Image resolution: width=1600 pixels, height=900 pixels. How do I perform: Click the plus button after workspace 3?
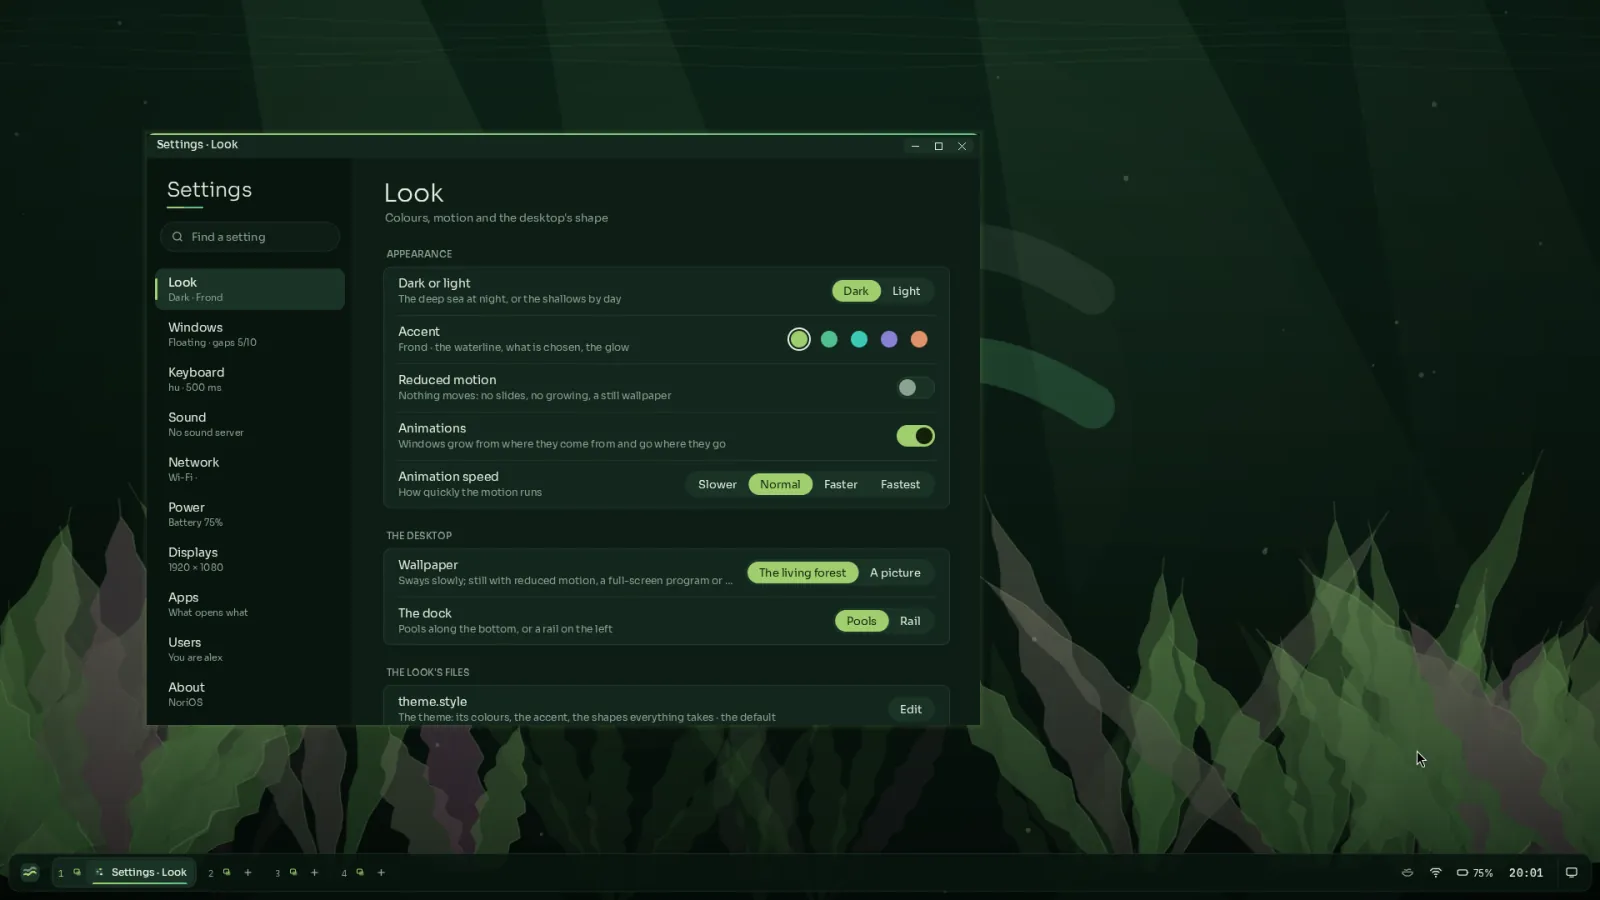tap(315, 873)
